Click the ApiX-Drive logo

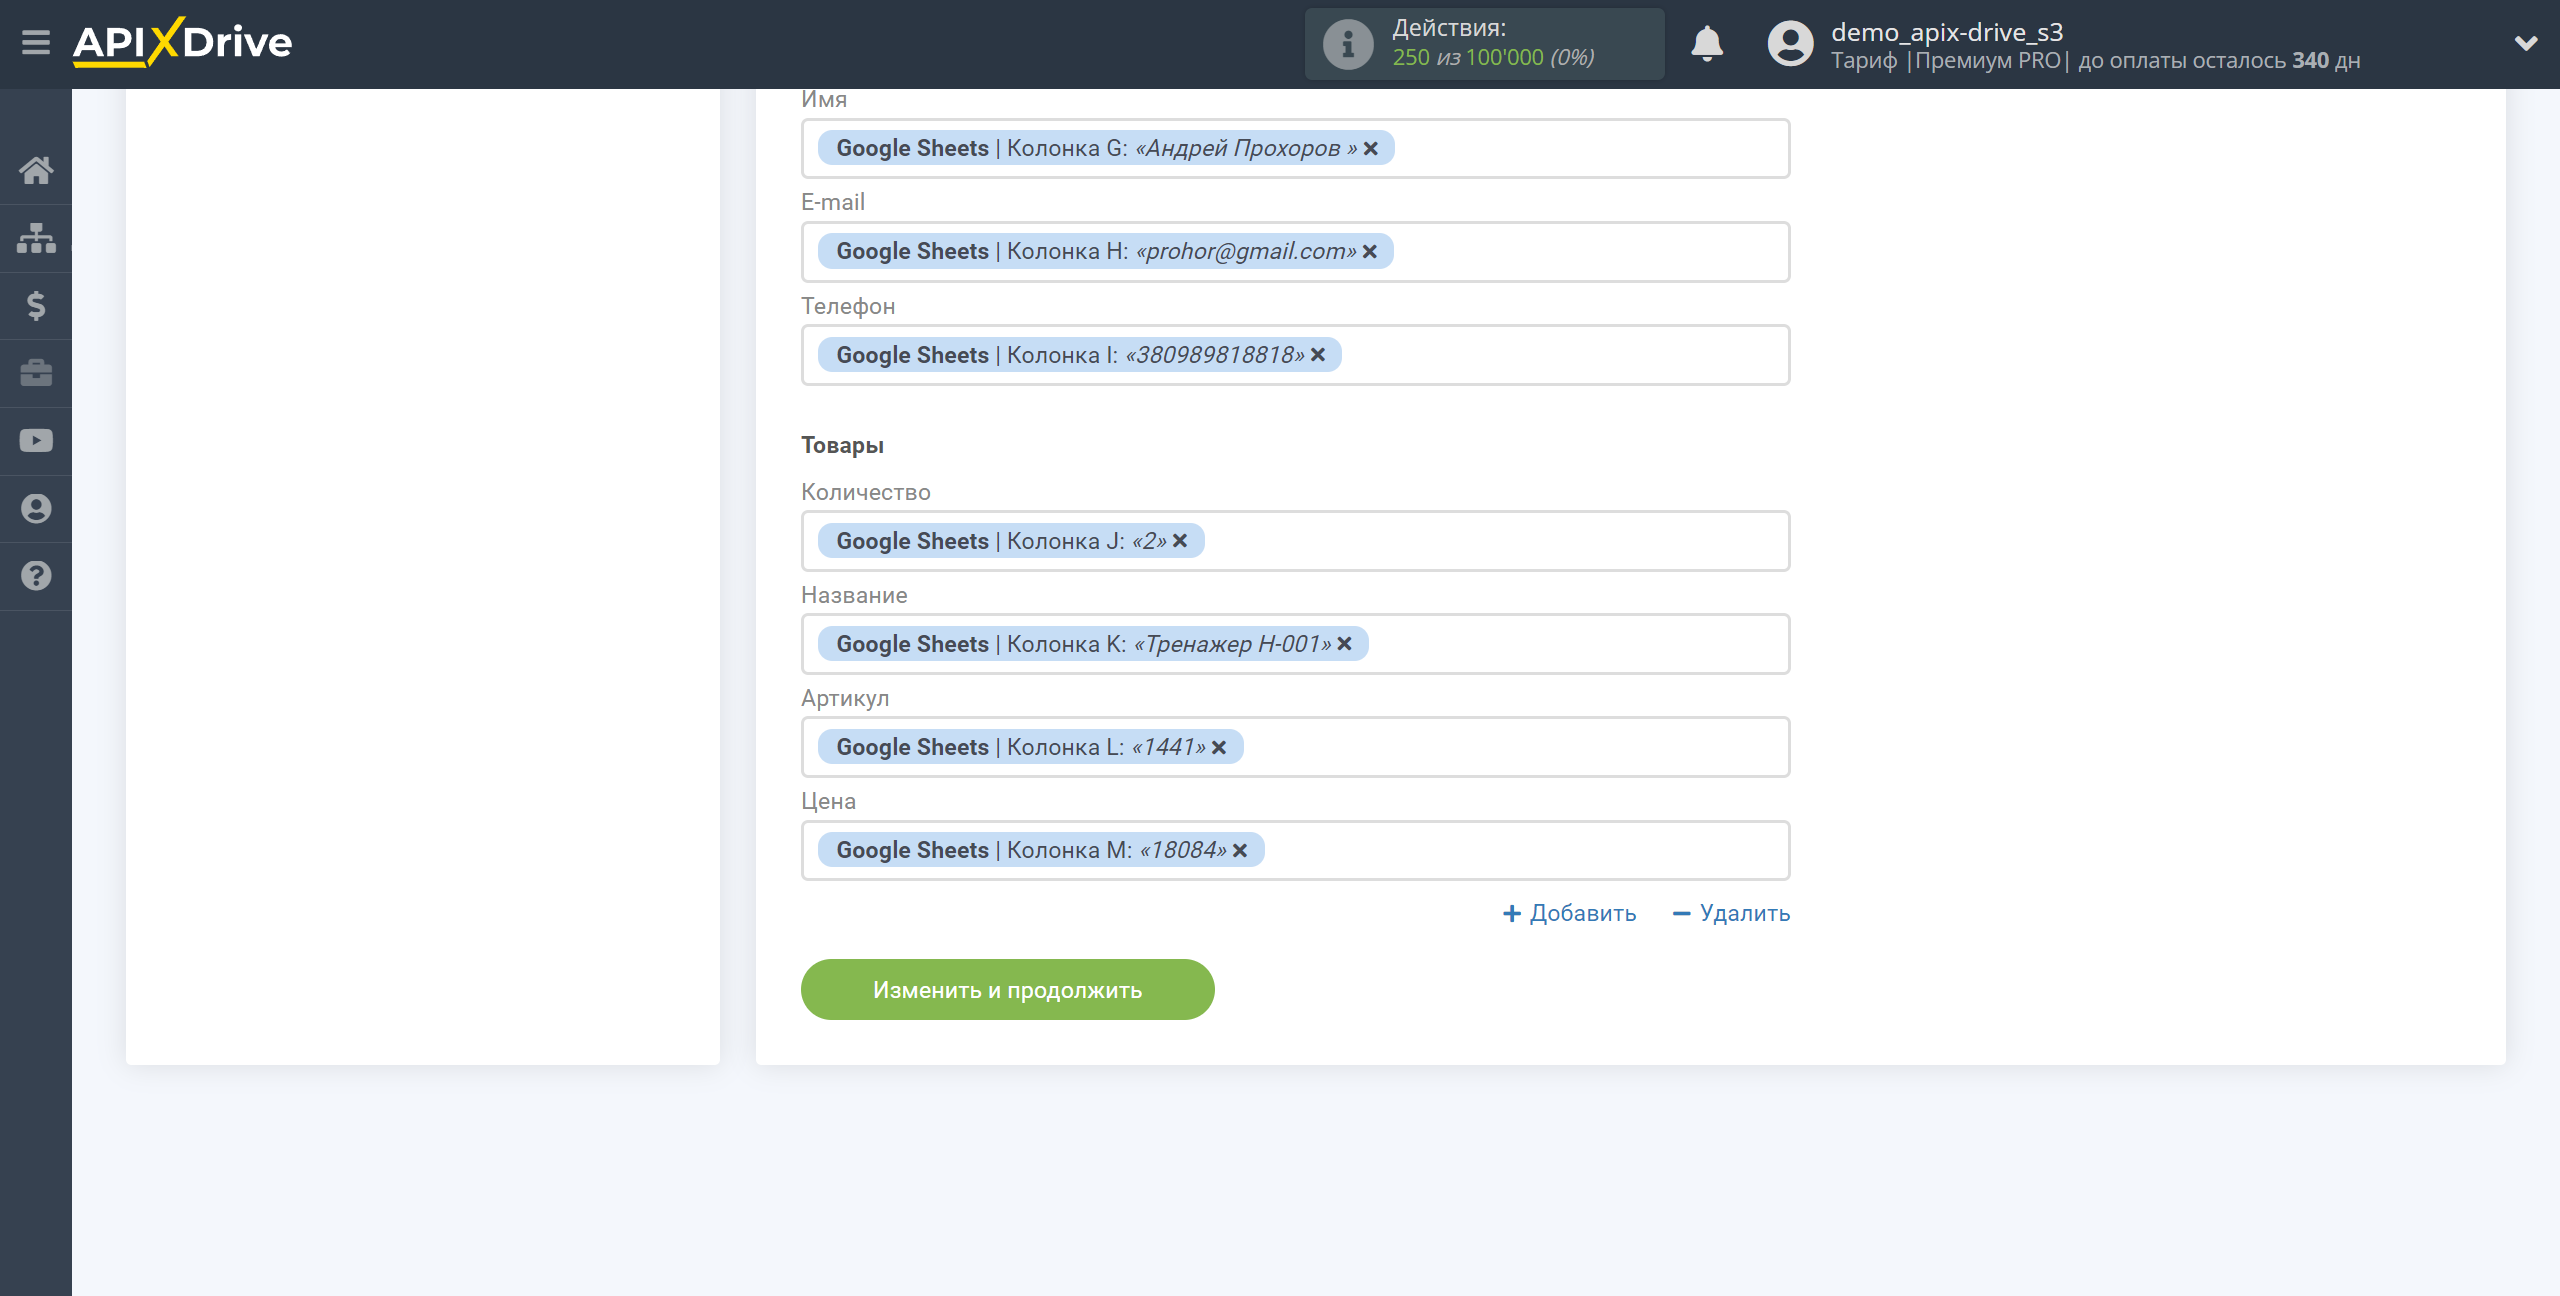(182, 42)
